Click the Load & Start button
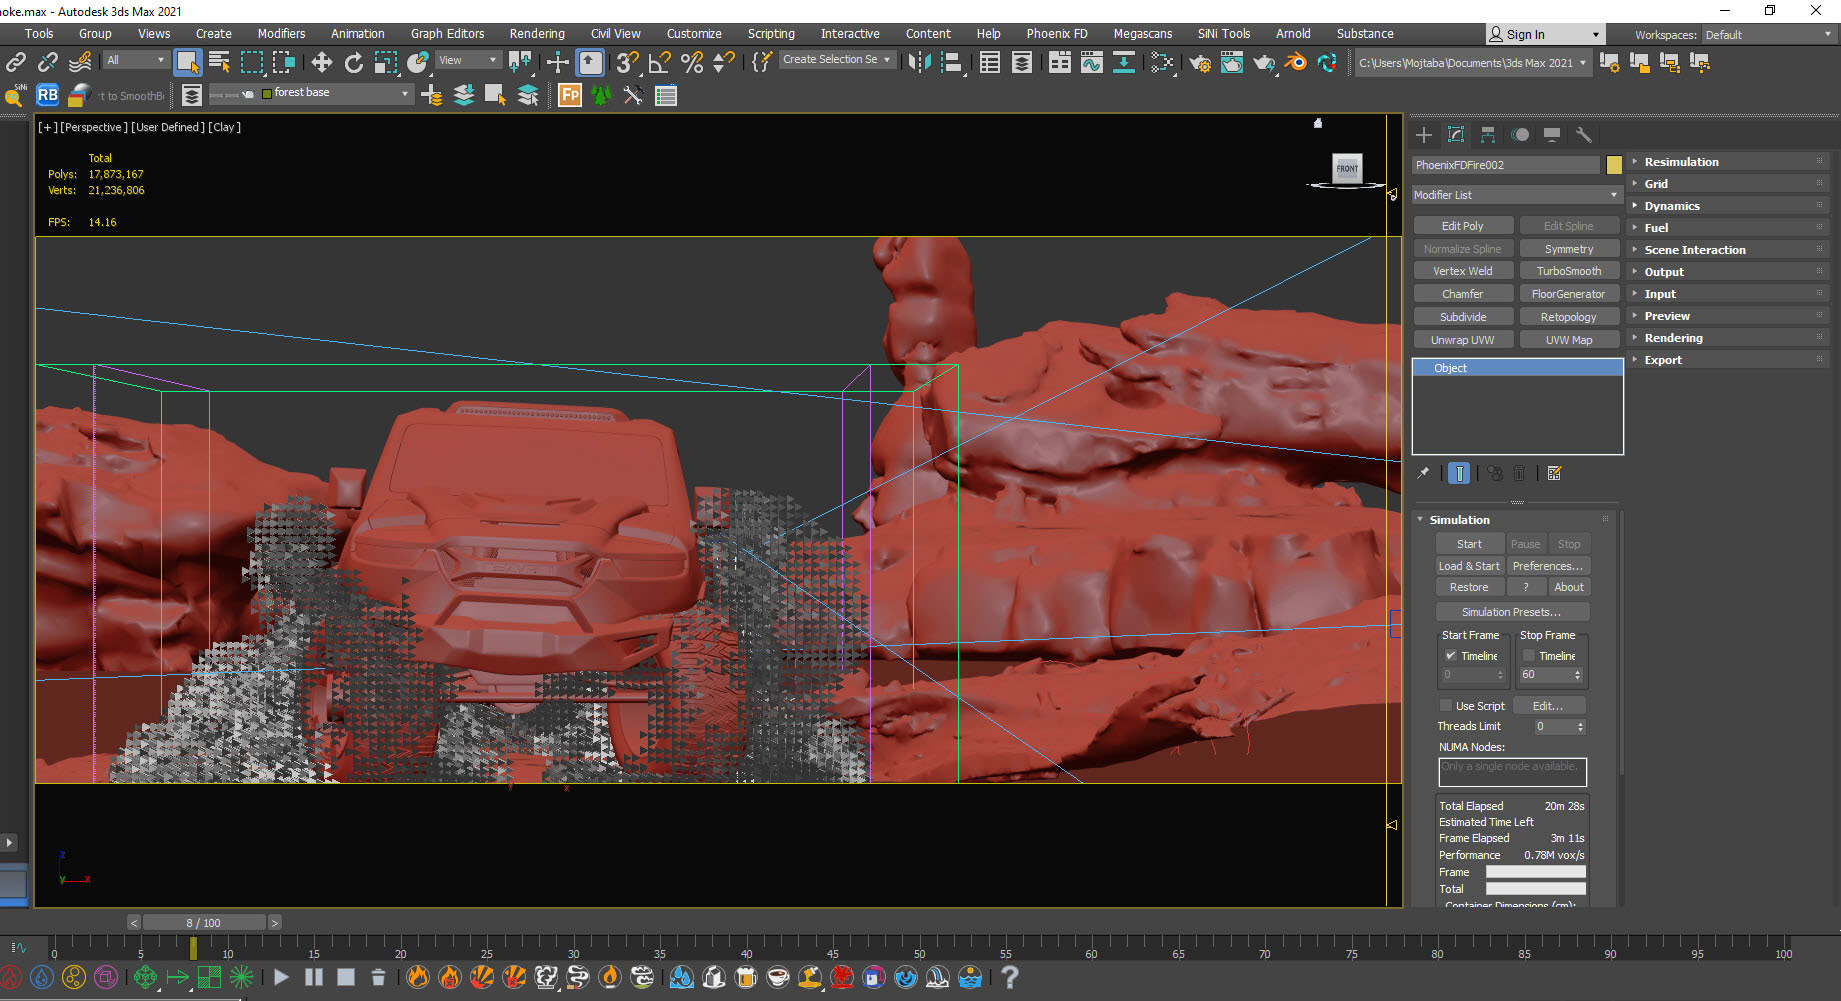 [1469, 566]
